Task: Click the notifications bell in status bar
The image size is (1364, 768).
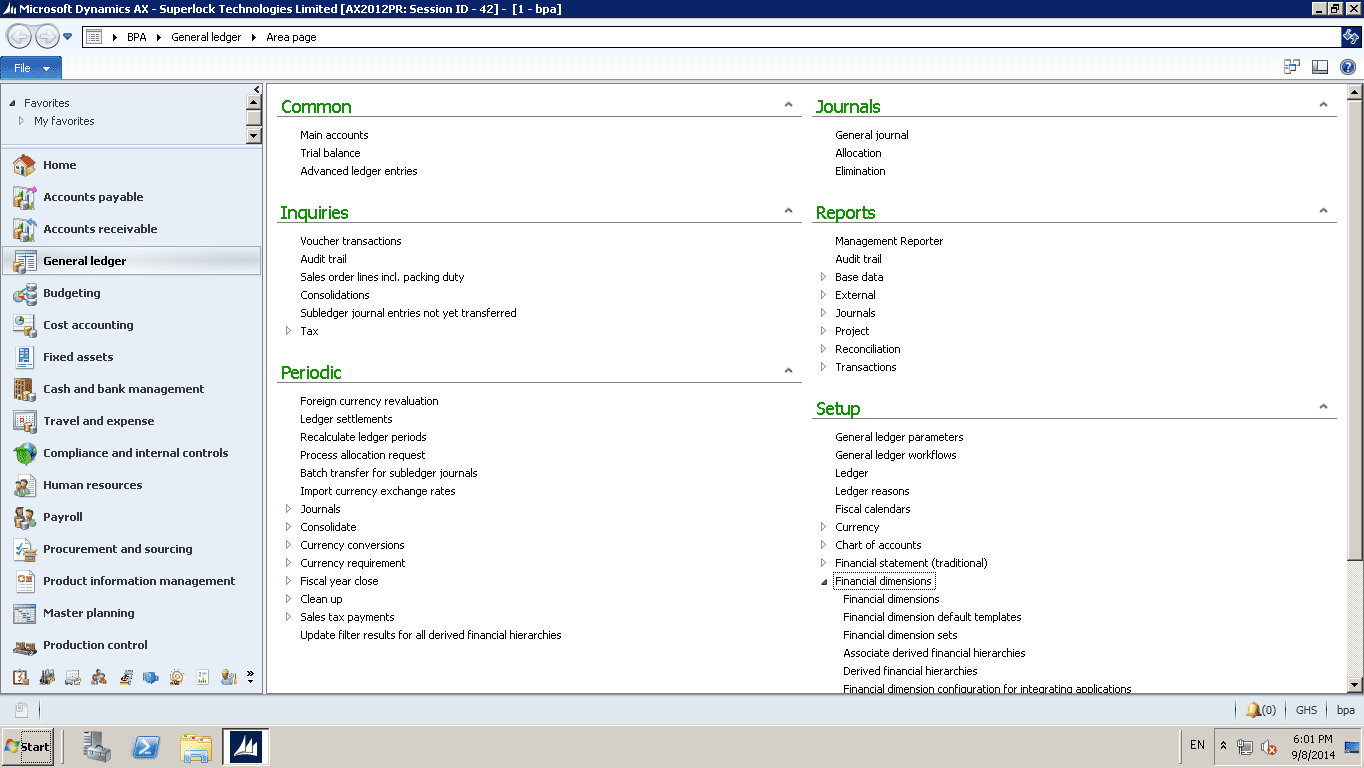Action: (1253, 710)
